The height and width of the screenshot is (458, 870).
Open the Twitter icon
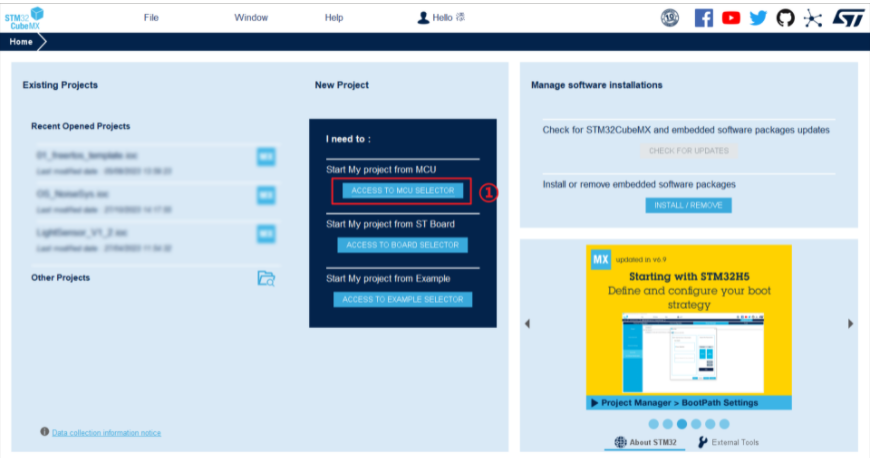[x=758, y=18]
